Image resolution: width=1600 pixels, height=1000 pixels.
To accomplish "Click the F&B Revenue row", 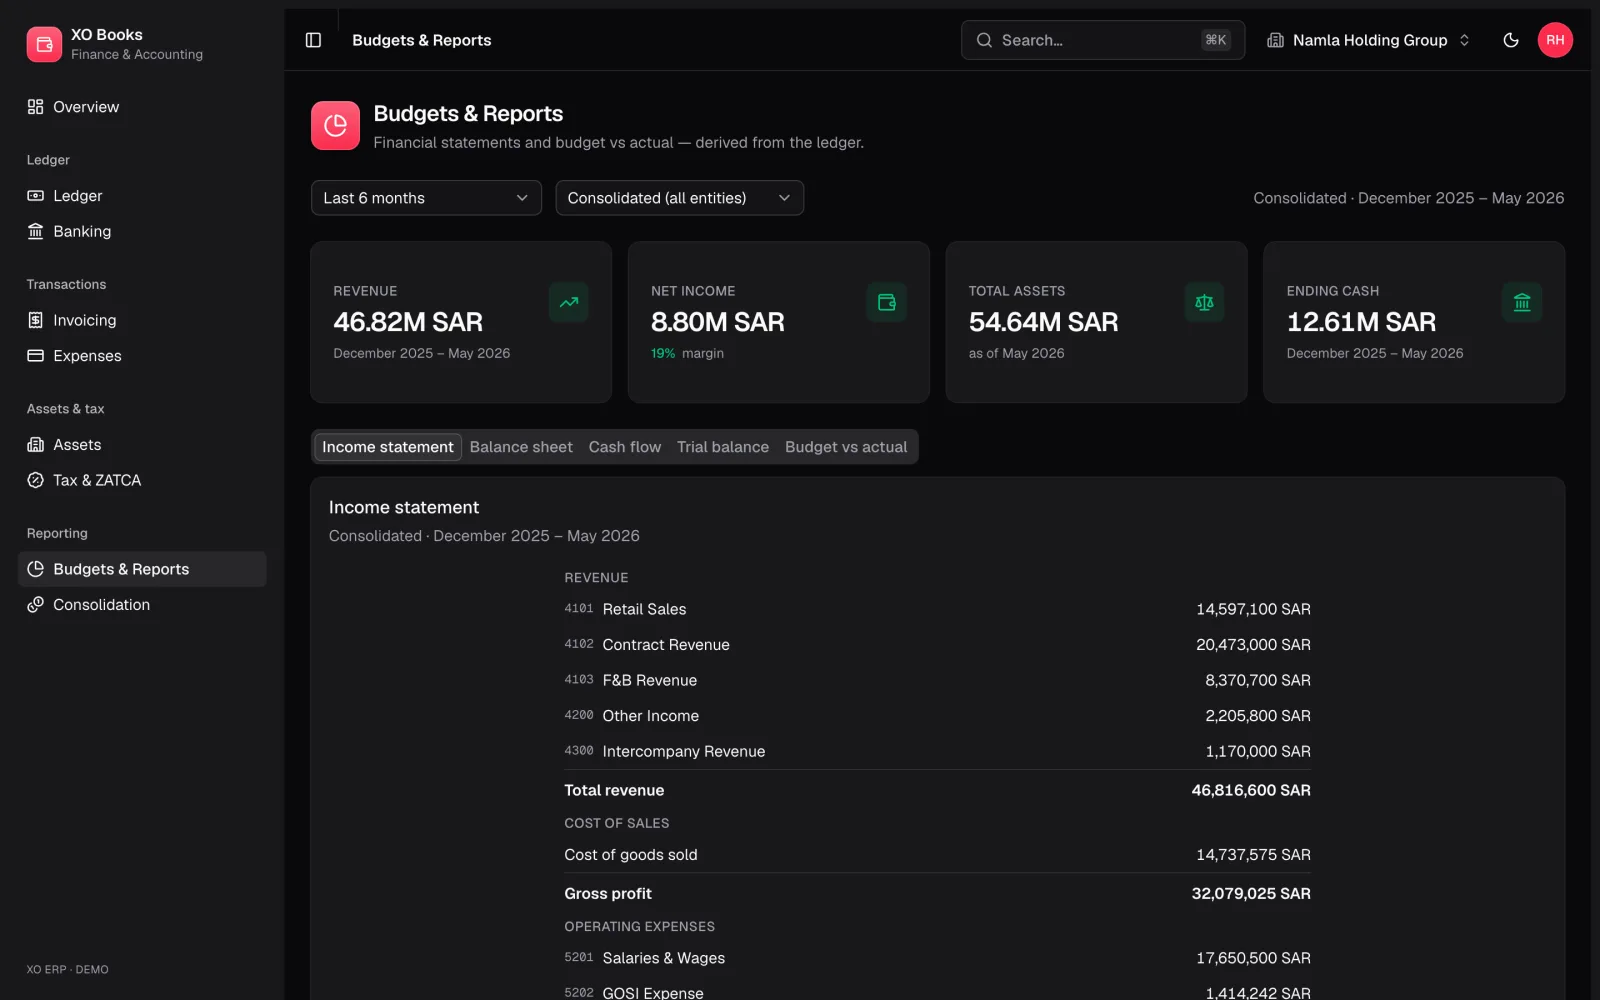I will (x=937, y=680).
